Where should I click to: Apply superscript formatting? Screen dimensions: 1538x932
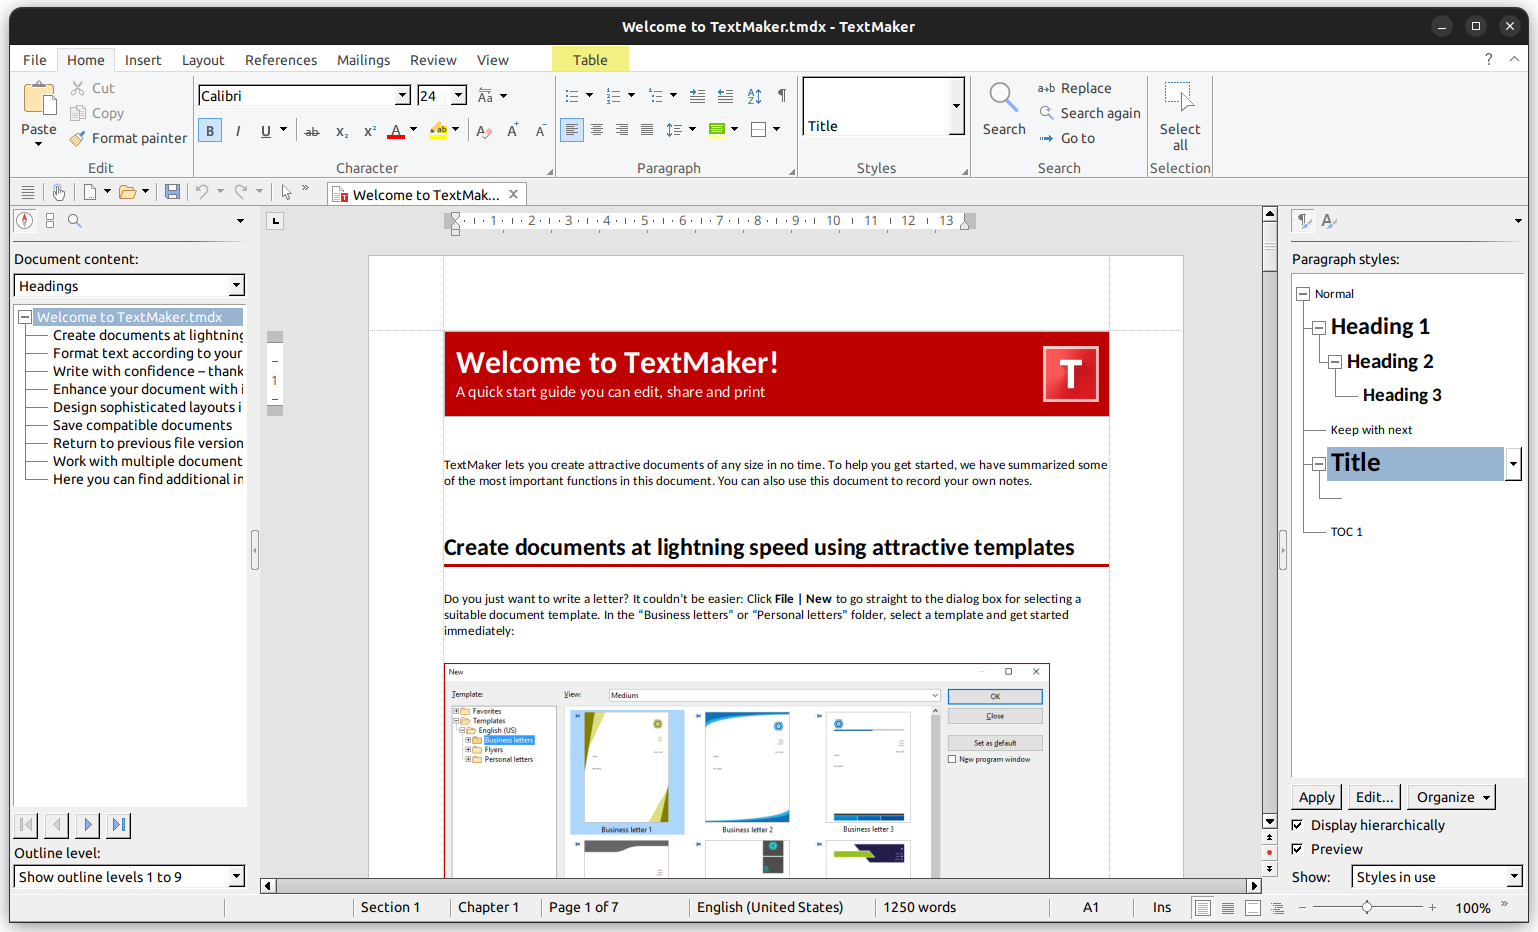click(369, 131)
